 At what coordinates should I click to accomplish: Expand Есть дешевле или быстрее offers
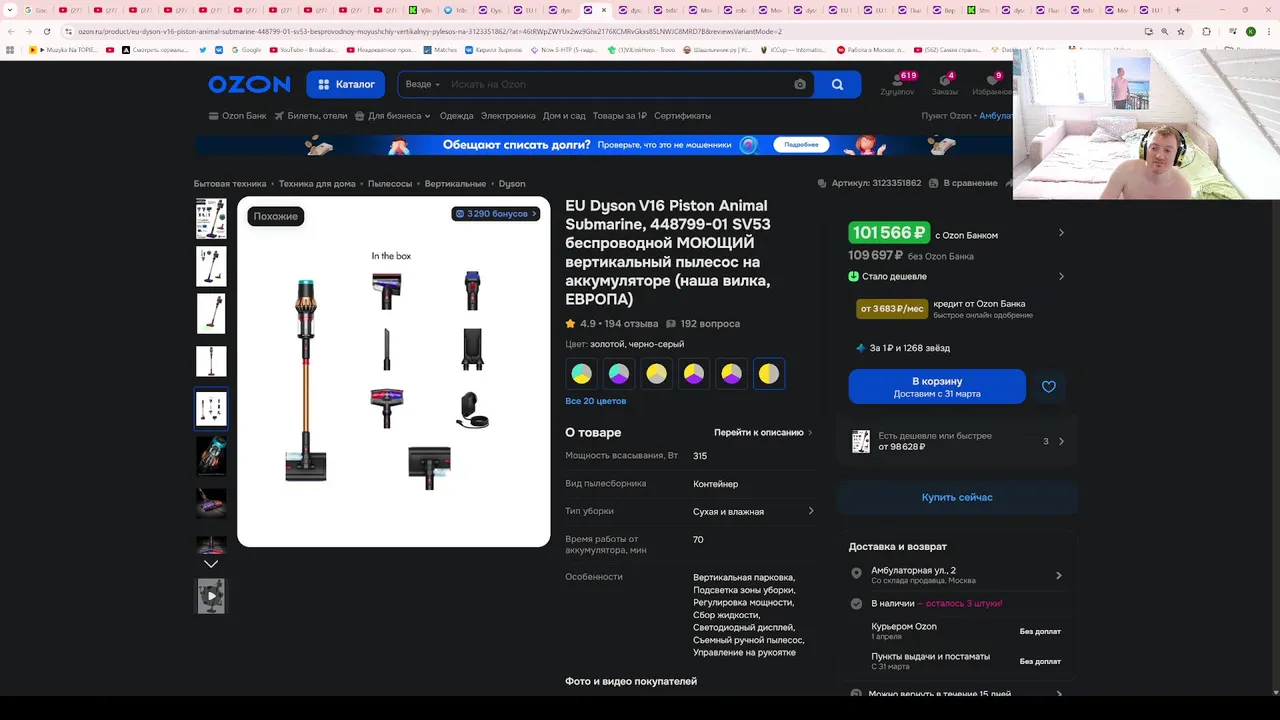click(957, 441)
